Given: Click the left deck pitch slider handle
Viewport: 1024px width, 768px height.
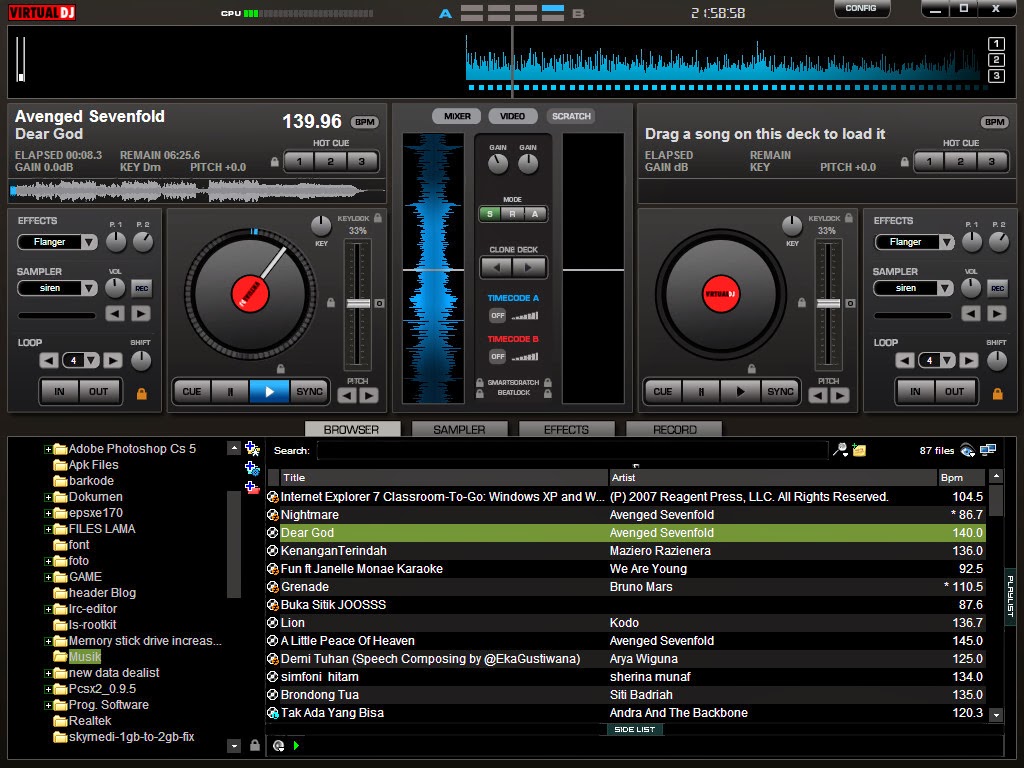Looking at the screenshot, I should [358, 304].
